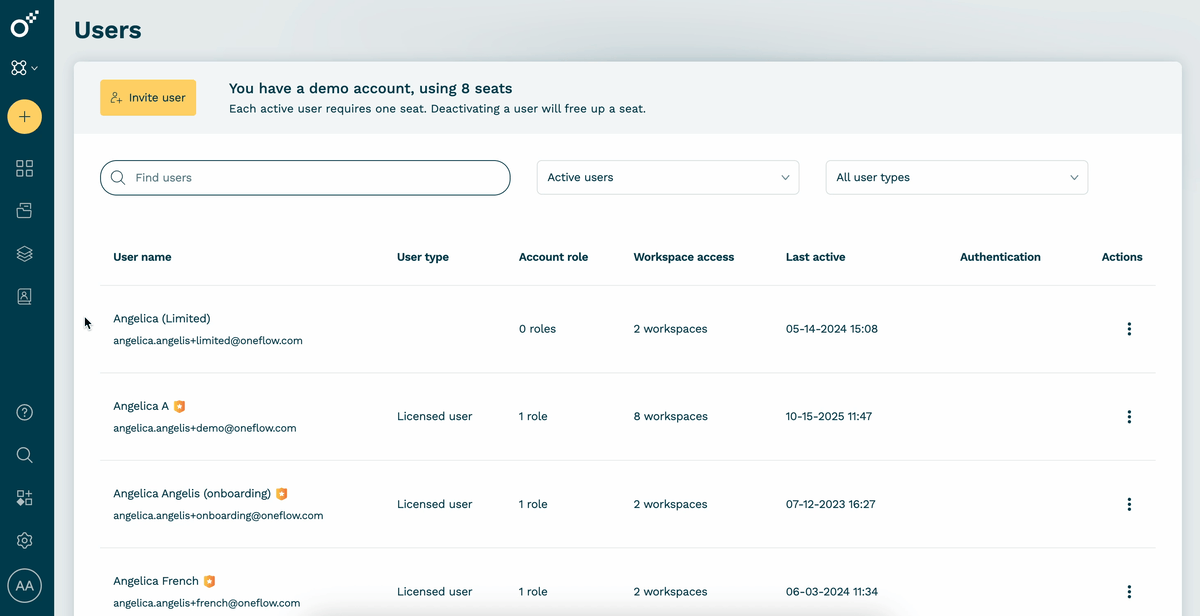Click 1 role for Angelica Angelis (onboarding)
1200x616 pixels.
tap(533, 504)
